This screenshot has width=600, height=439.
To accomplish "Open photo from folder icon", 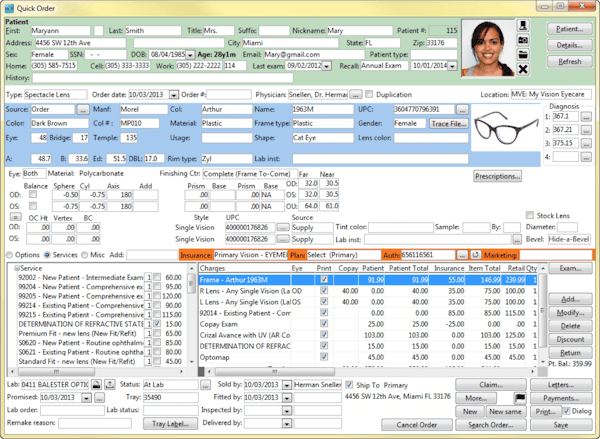I will (524, 53).
